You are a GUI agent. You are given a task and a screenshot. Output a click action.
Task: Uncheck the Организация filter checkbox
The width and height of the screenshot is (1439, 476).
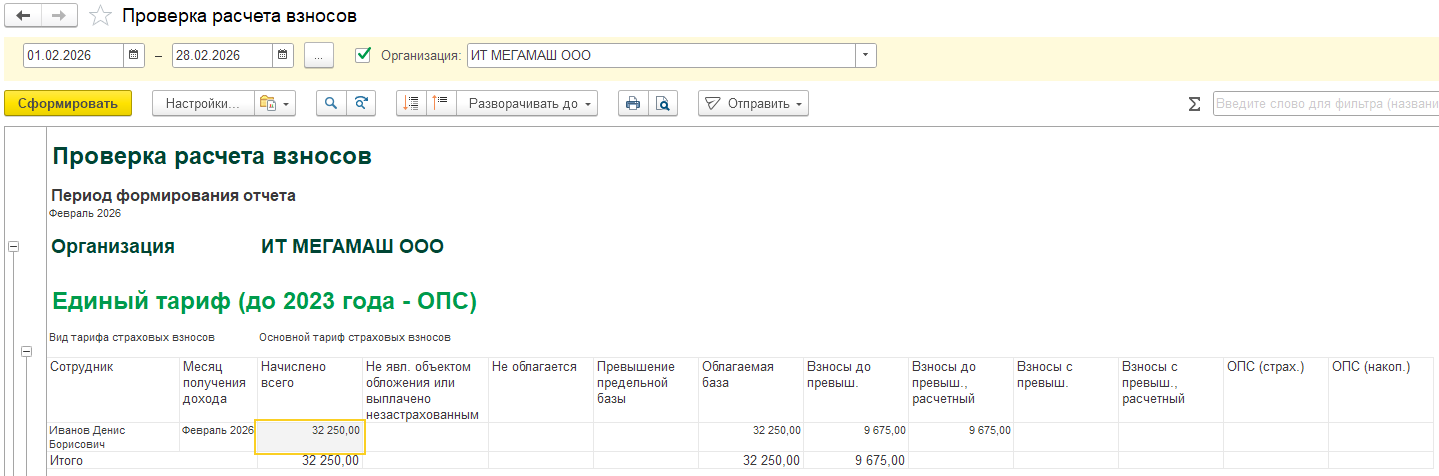(364, 55)
